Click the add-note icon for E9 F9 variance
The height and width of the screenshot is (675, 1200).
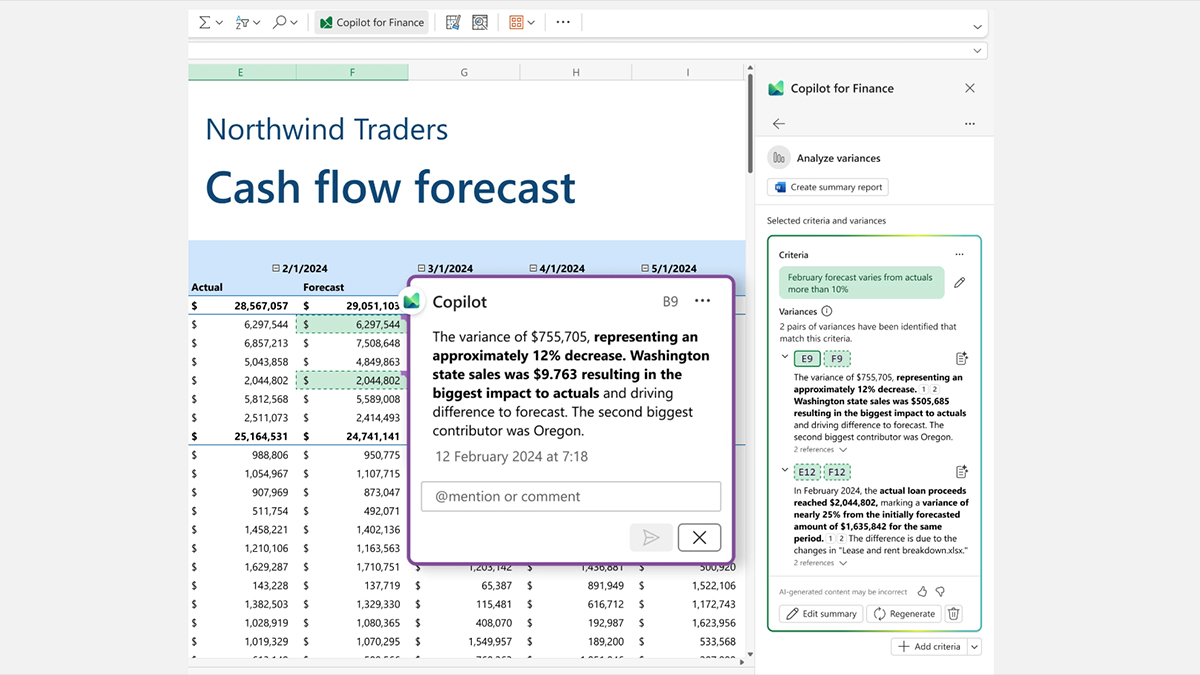tap(962, 359)
